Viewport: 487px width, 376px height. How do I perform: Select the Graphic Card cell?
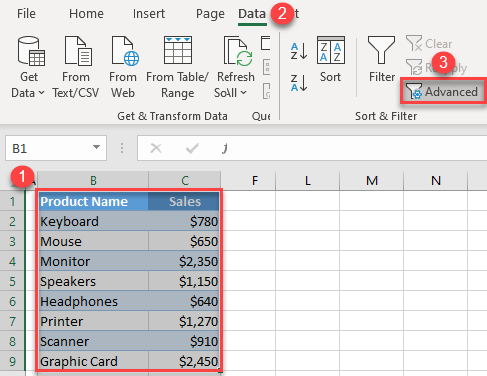tap(93, 361)
